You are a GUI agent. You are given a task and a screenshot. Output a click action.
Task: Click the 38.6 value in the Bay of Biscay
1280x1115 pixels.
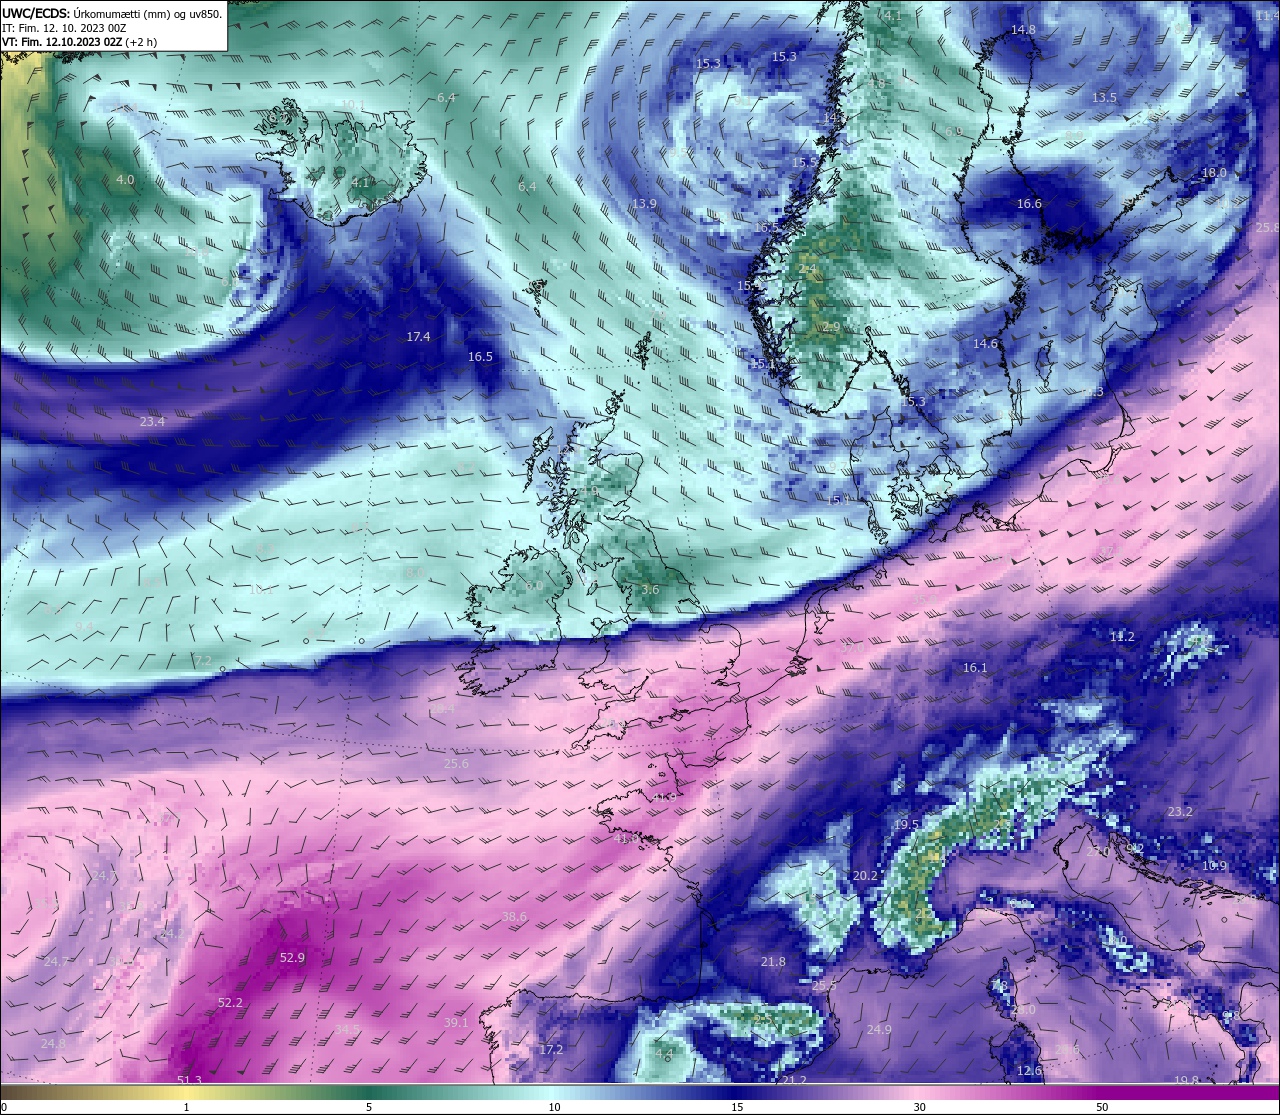coord(514,917)
